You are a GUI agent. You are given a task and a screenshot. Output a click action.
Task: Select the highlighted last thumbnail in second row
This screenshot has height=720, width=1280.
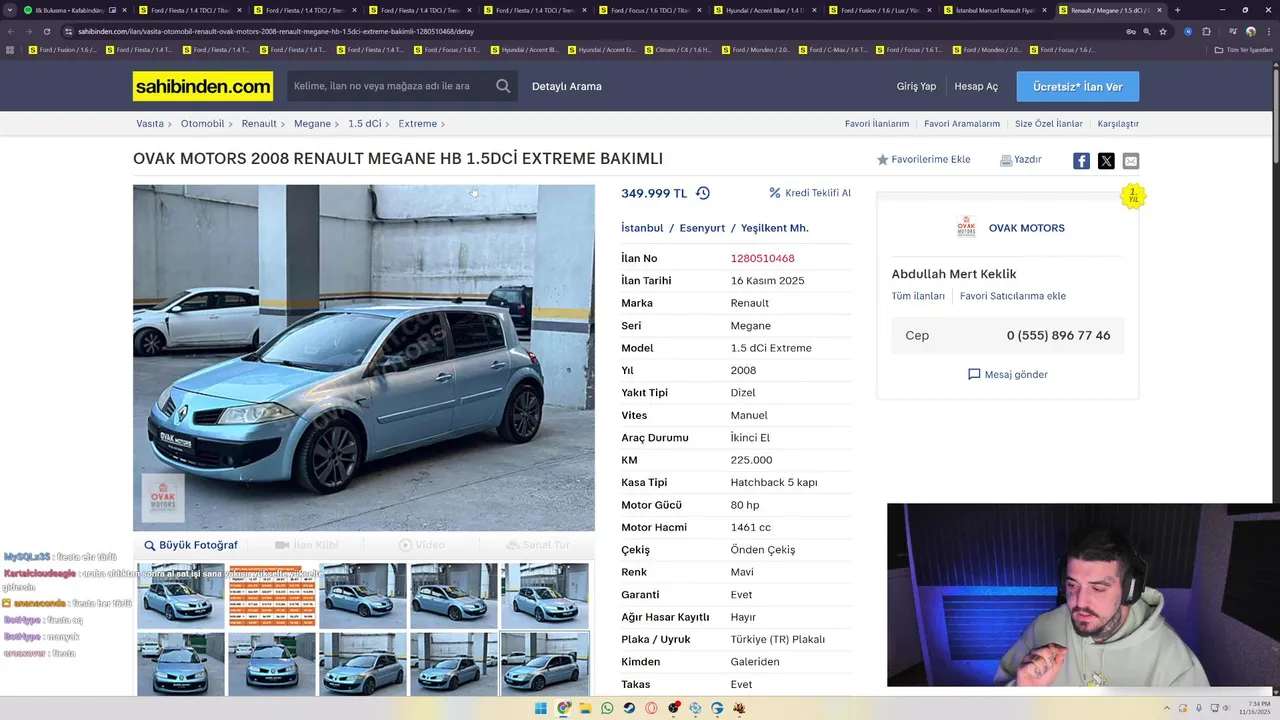[545, 663]
